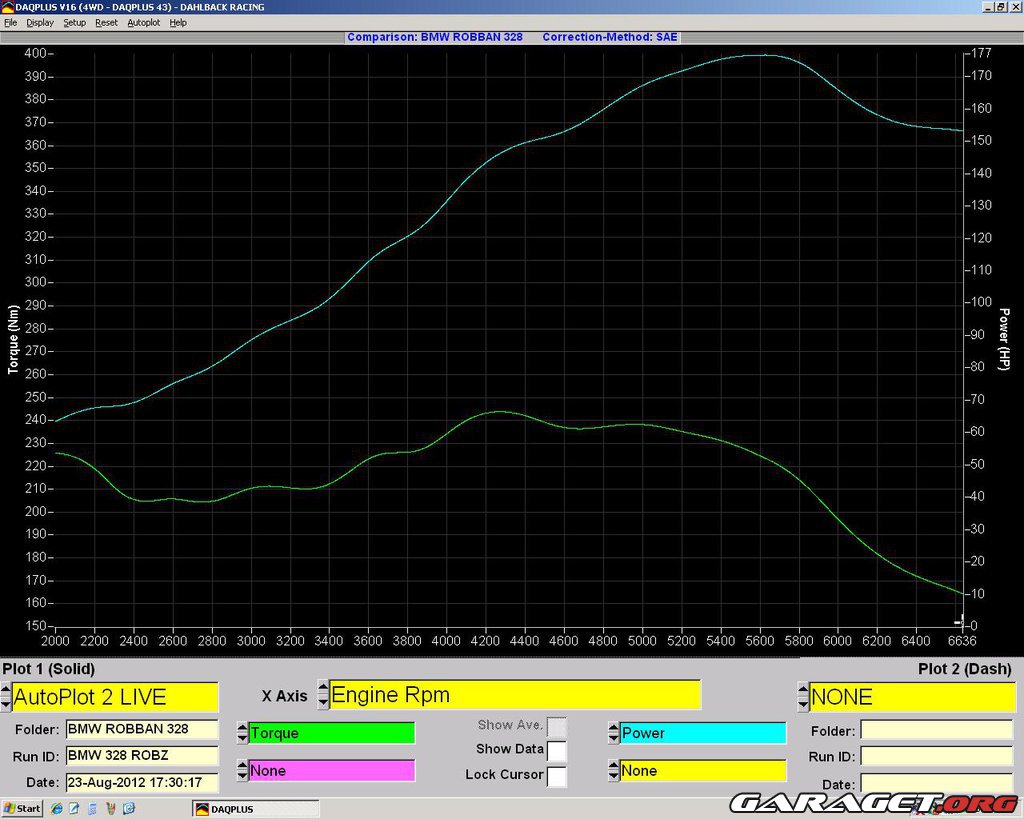
Task: Toggle the greyed Show Ave. checkbox
Action: [556, 726]
